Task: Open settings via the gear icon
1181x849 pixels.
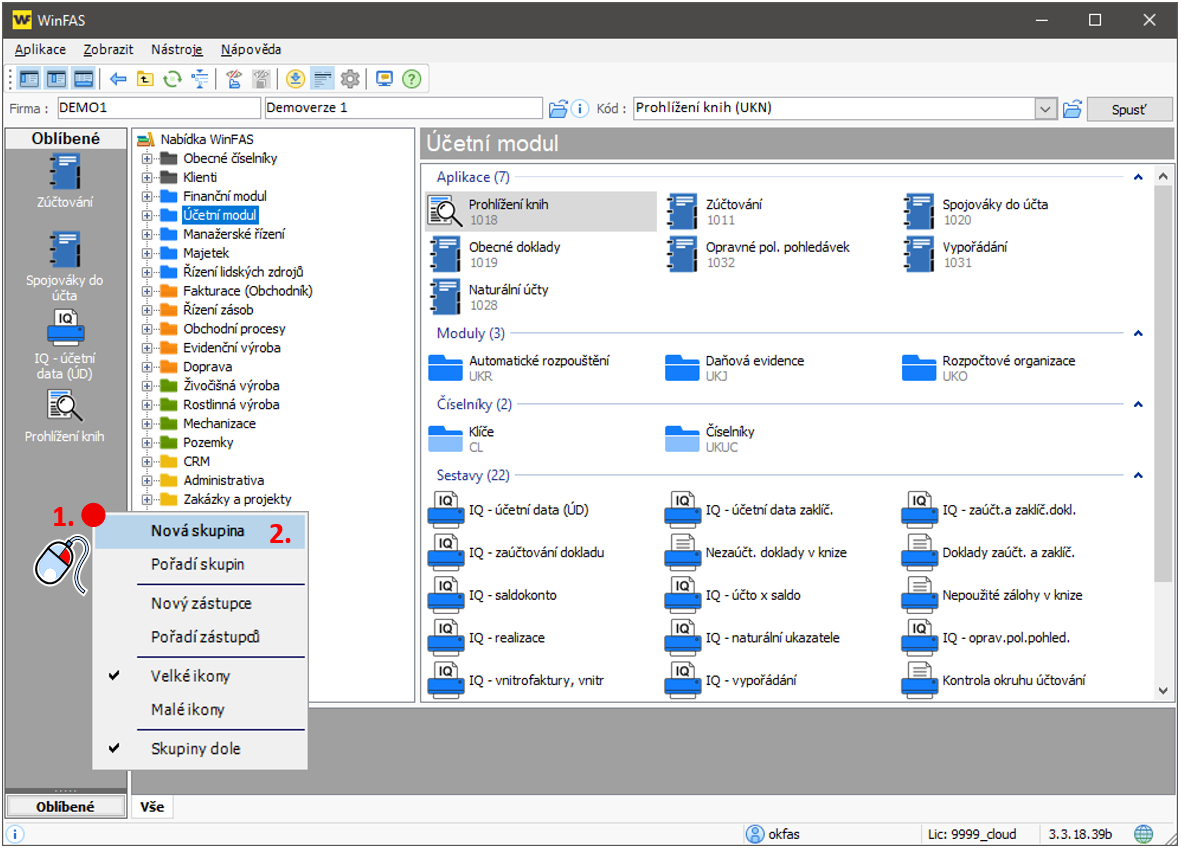Action: (x=350, y=79)
